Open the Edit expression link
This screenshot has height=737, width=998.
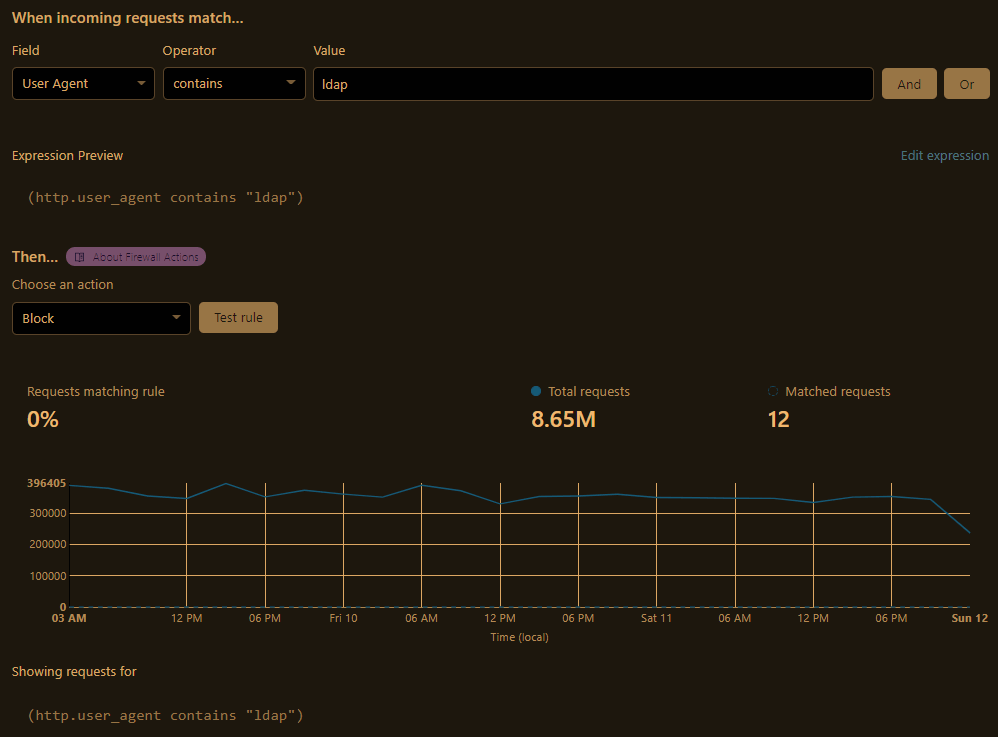pos(945,155)
